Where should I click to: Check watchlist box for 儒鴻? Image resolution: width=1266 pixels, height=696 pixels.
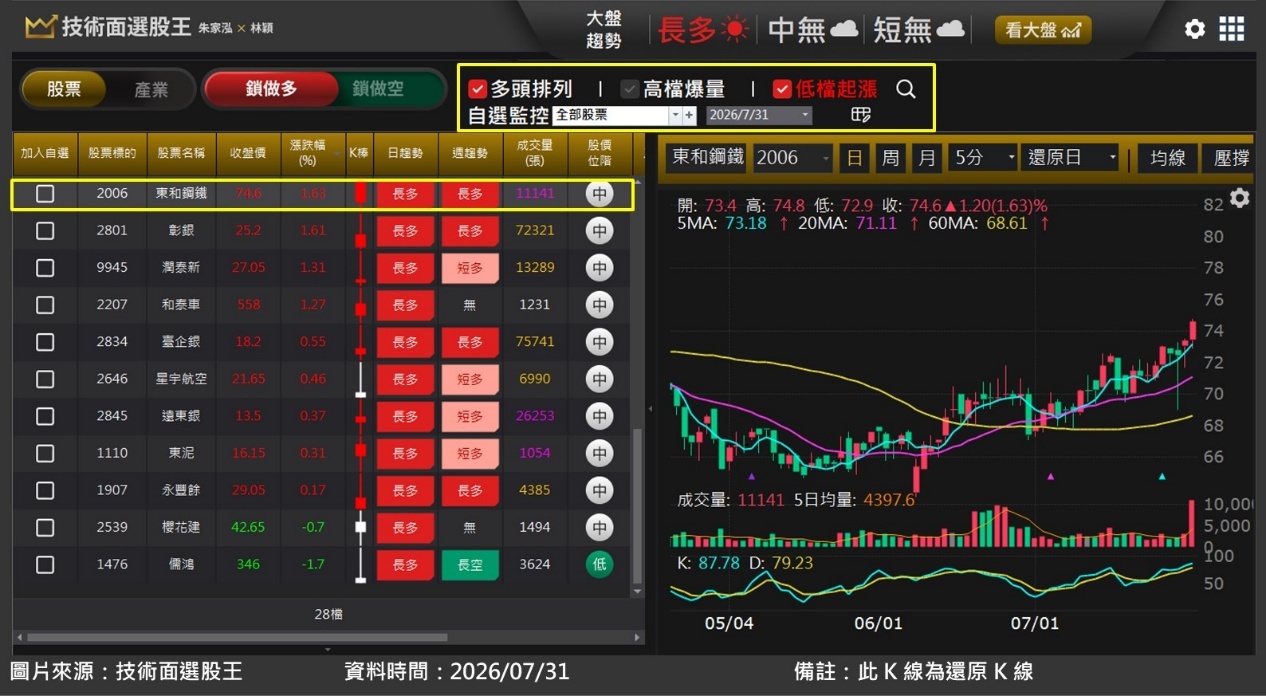click(45, 565)
